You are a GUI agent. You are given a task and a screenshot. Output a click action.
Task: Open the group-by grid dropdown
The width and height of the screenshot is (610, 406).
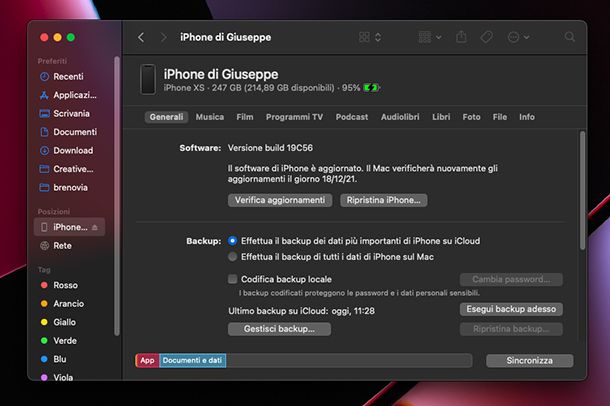point(430,37)
